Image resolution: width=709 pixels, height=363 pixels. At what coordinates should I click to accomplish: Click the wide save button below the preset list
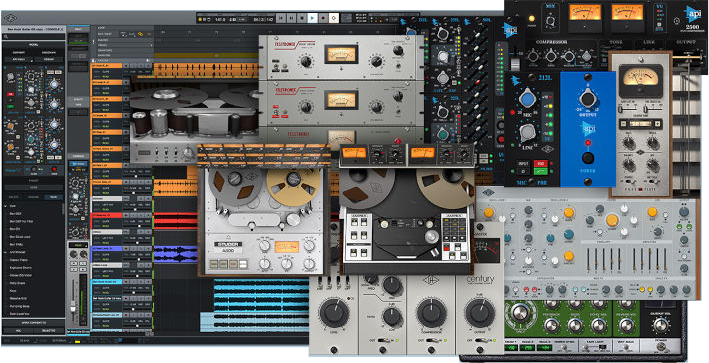coord(34,322)
